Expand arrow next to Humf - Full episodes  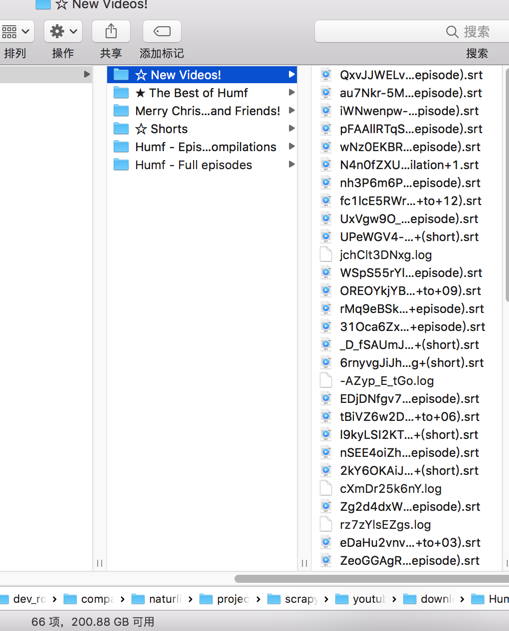(x=292, y=165)
